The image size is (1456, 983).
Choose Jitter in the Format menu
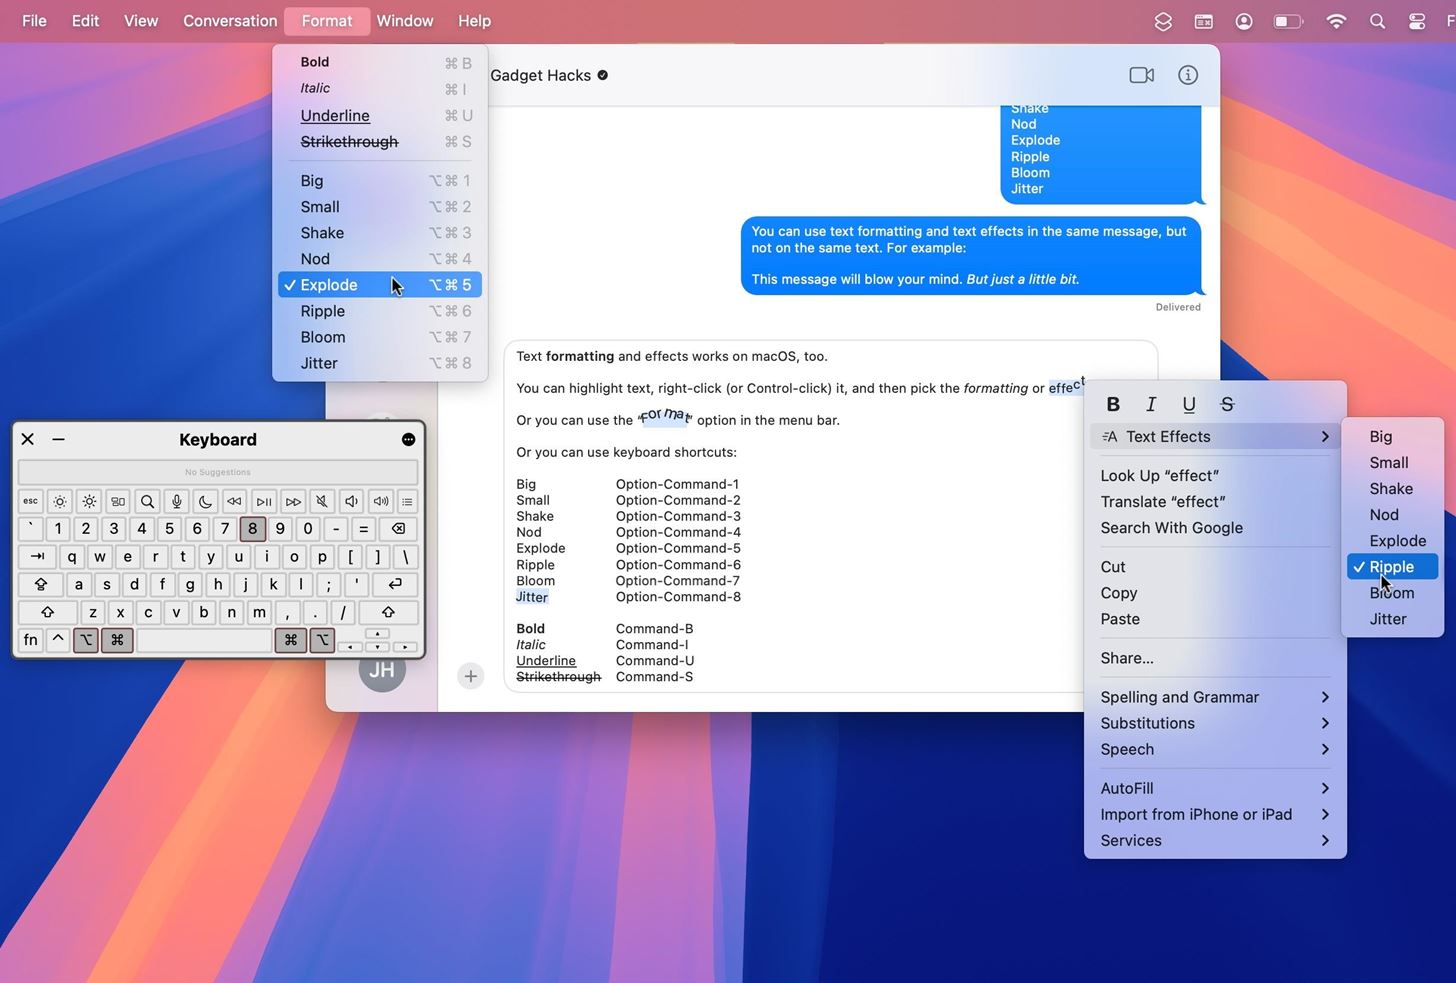coord(380,363)
